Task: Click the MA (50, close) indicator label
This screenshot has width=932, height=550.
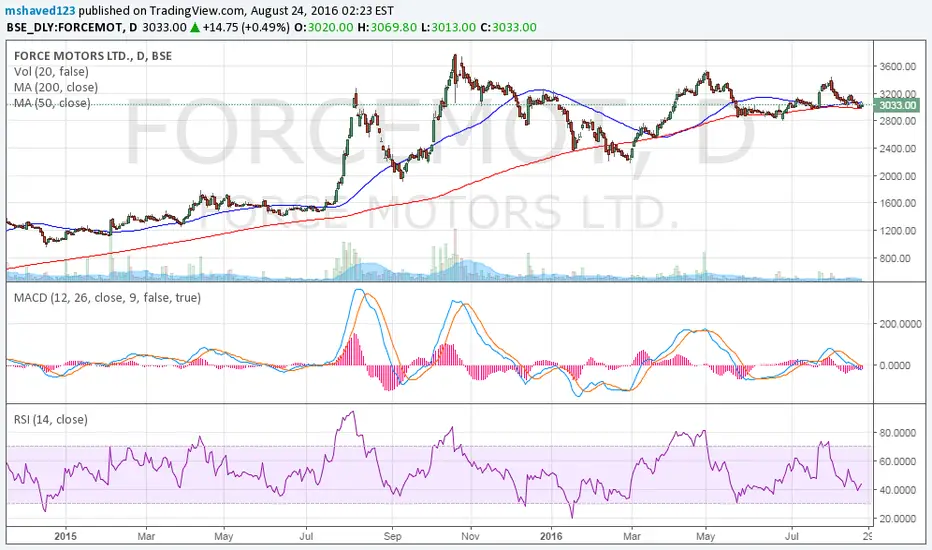Action: (52, 103)
